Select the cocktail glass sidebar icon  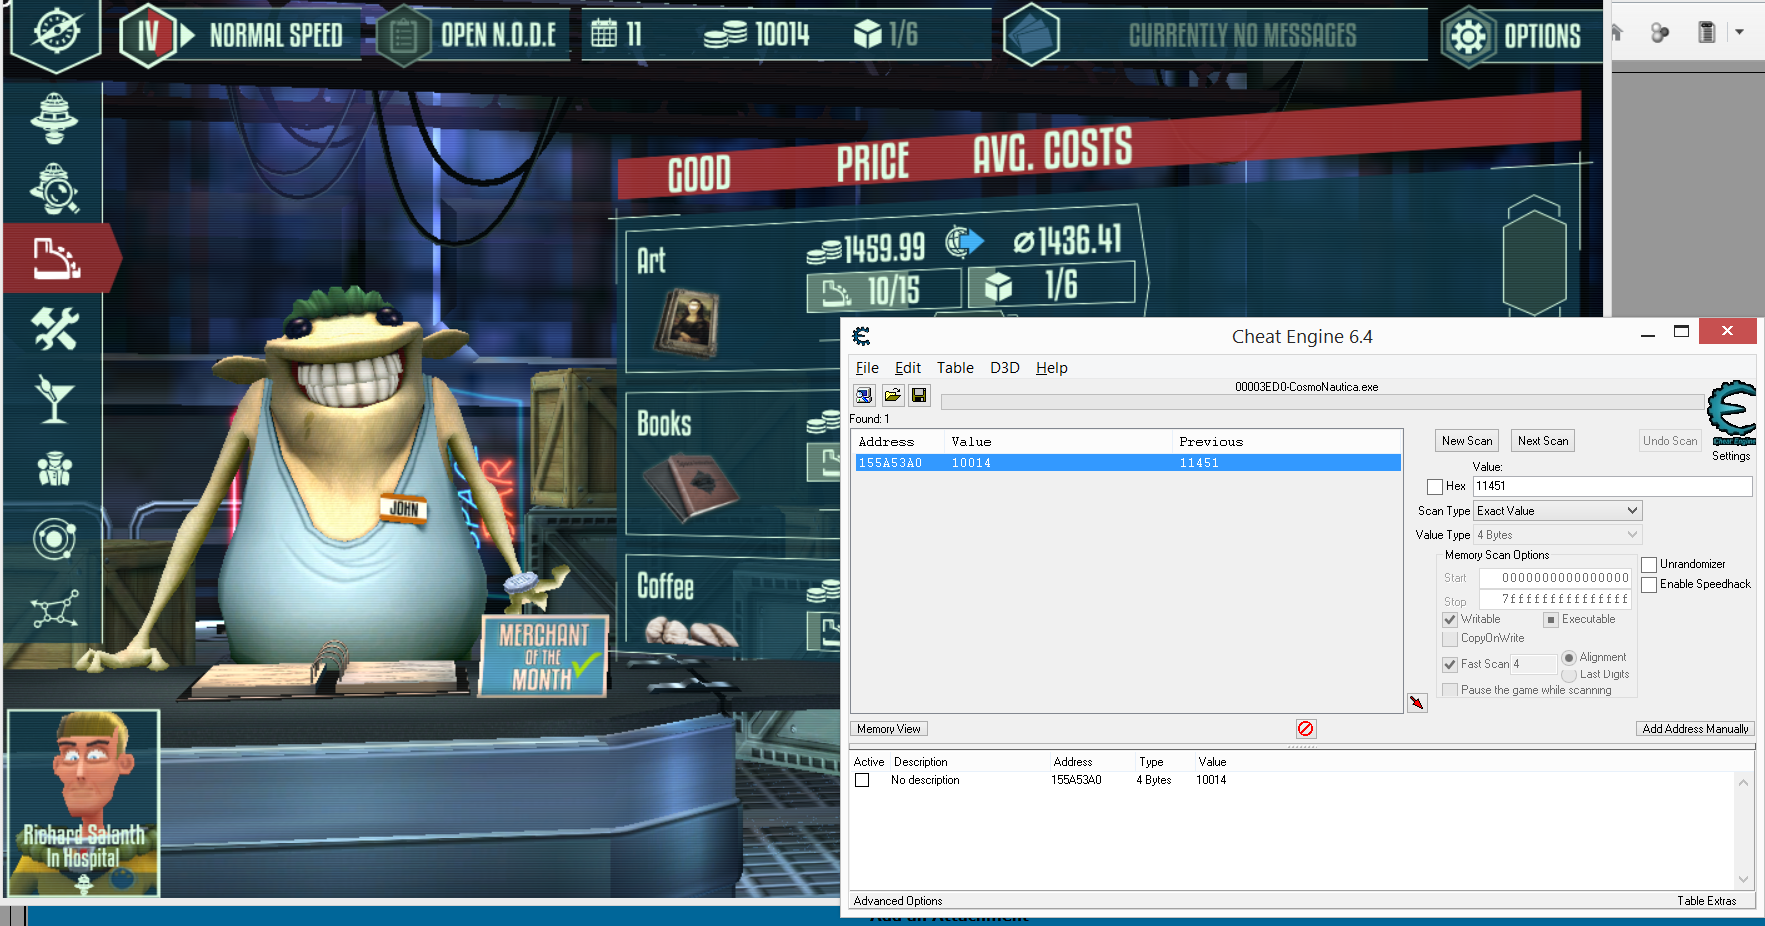click(54, 398)
